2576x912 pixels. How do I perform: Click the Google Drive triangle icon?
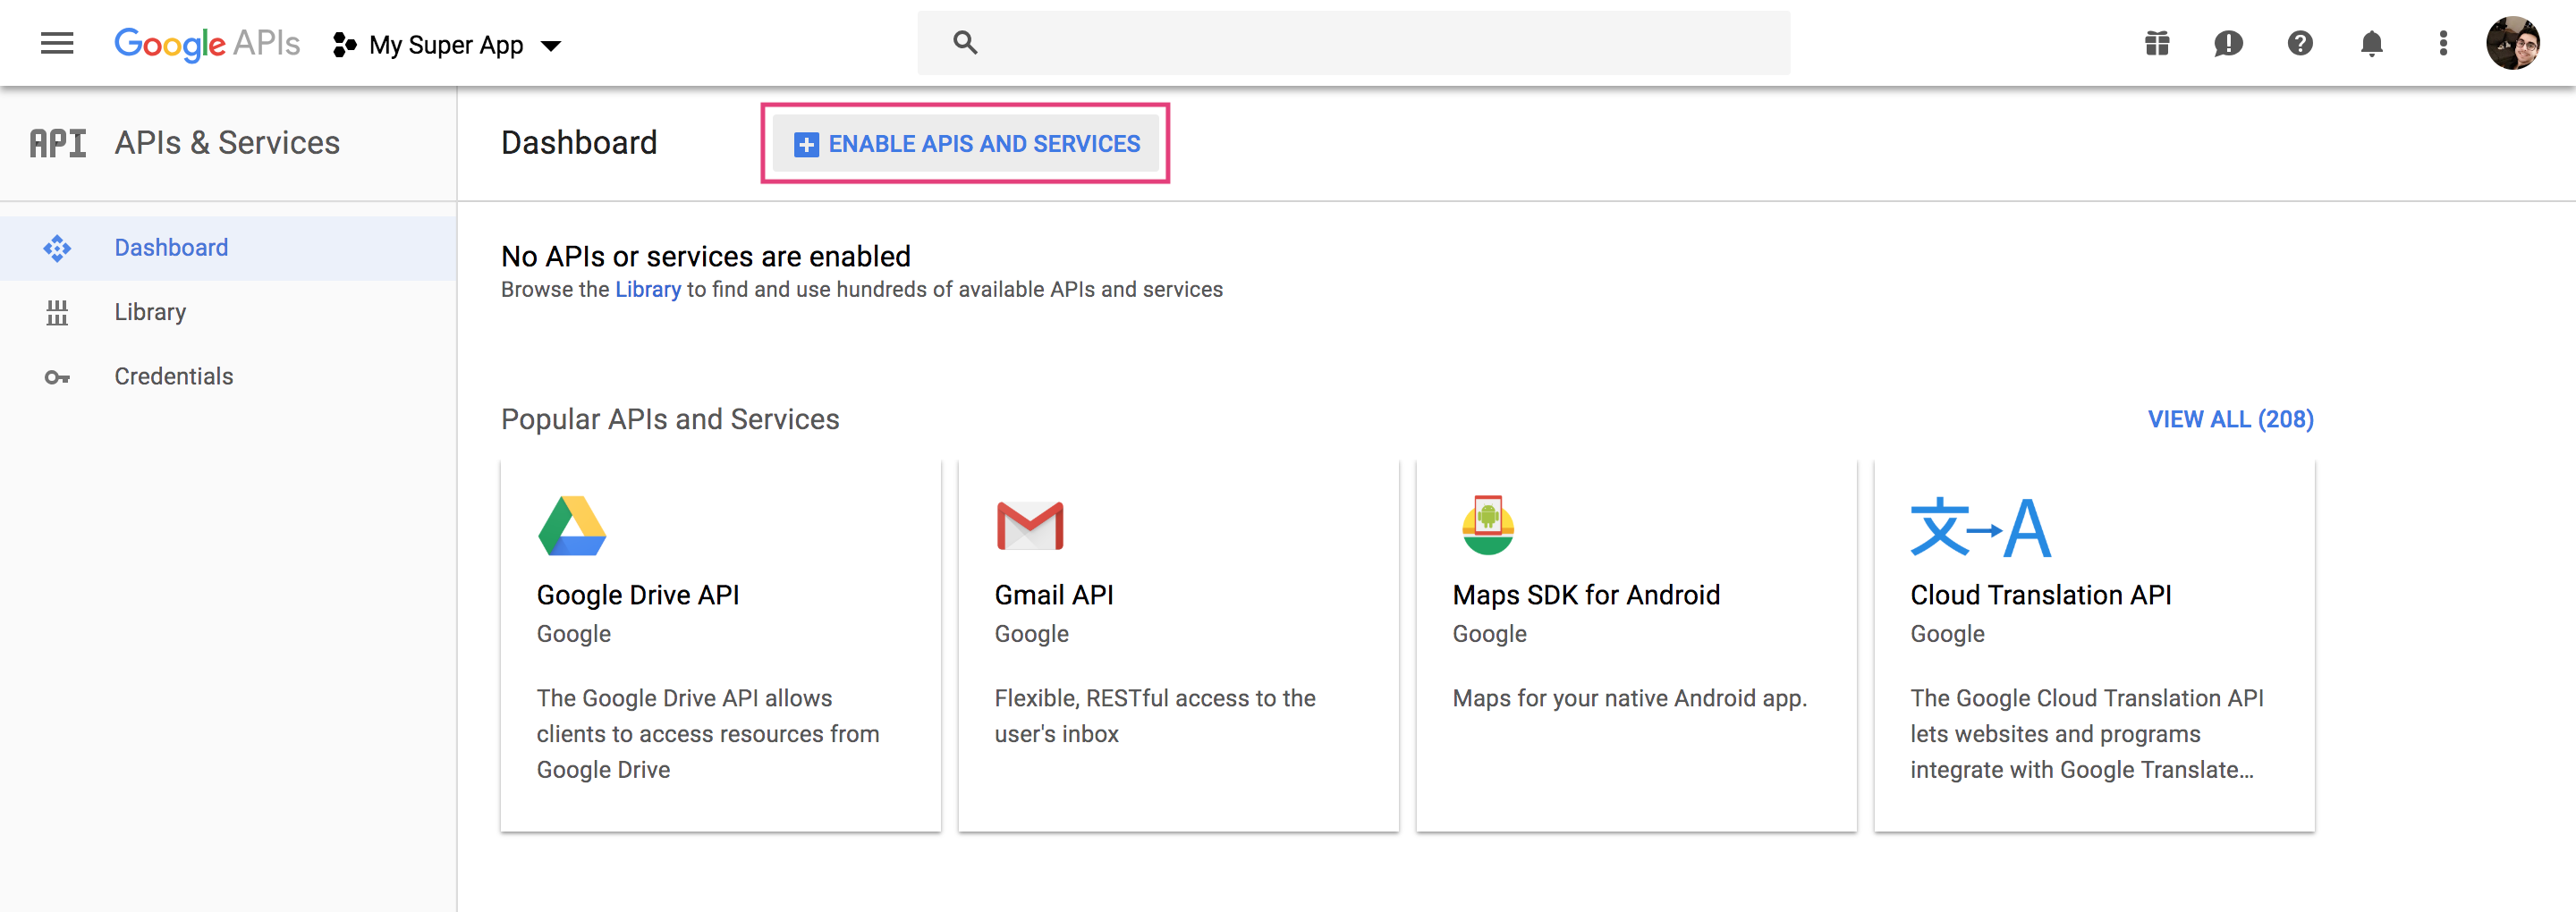[x=572, y=526]
